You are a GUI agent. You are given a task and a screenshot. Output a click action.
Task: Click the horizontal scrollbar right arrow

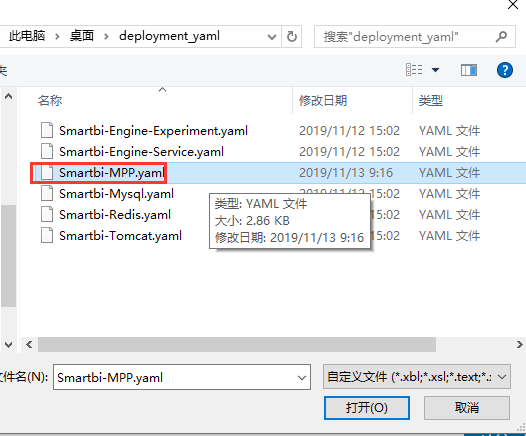519,344
